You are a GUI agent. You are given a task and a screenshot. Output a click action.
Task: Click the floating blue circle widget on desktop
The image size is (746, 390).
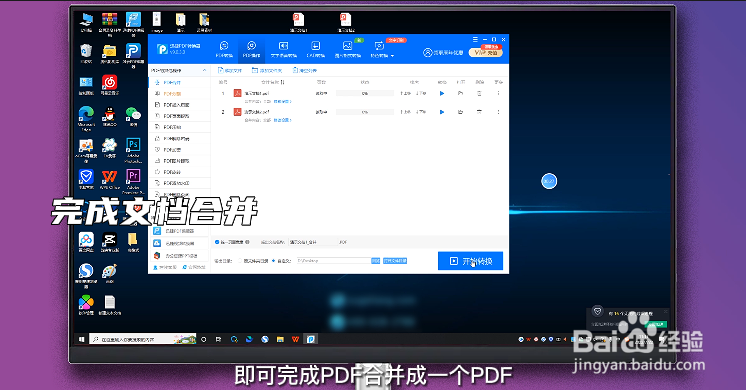coord(549,181)
